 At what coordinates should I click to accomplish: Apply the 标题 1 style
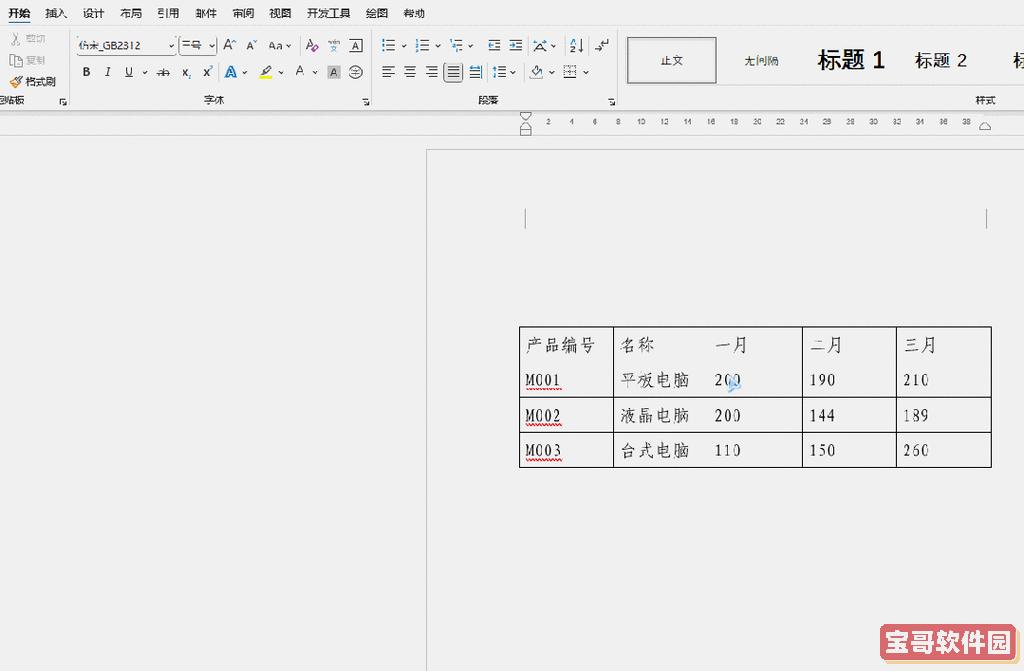click(851, 60)
